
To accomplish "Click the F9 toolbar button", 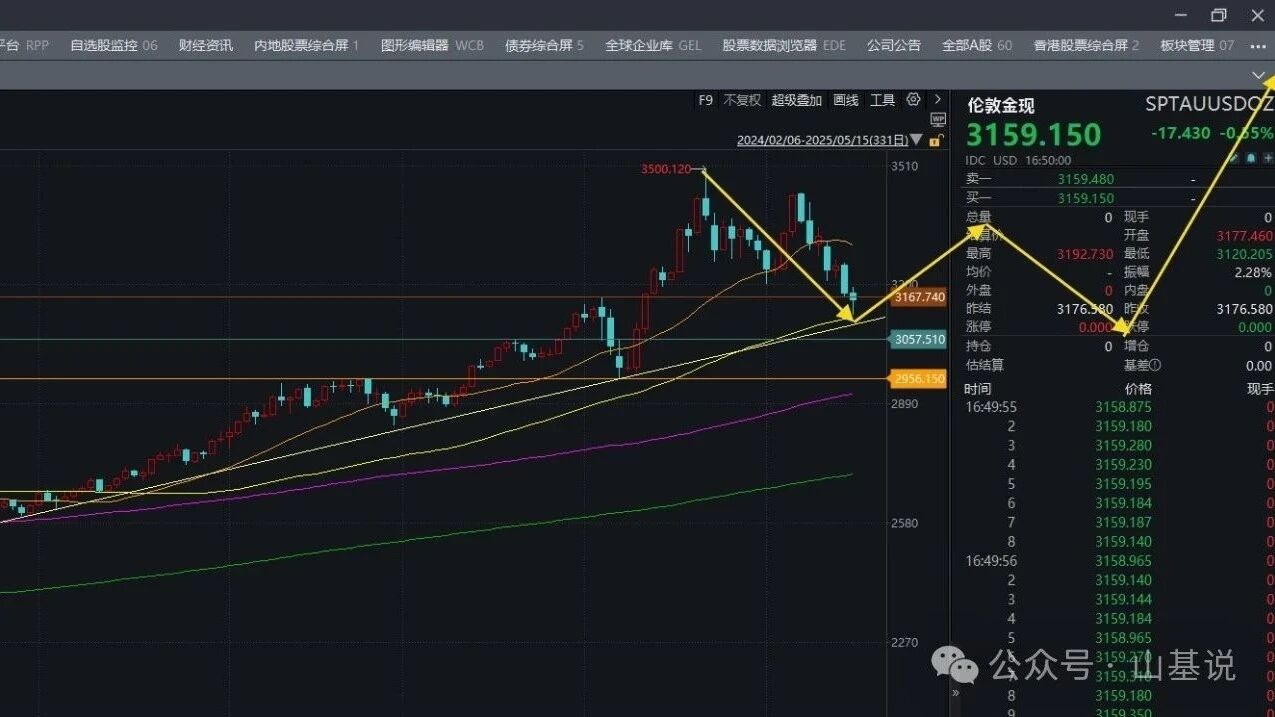I will click(706, 100).
